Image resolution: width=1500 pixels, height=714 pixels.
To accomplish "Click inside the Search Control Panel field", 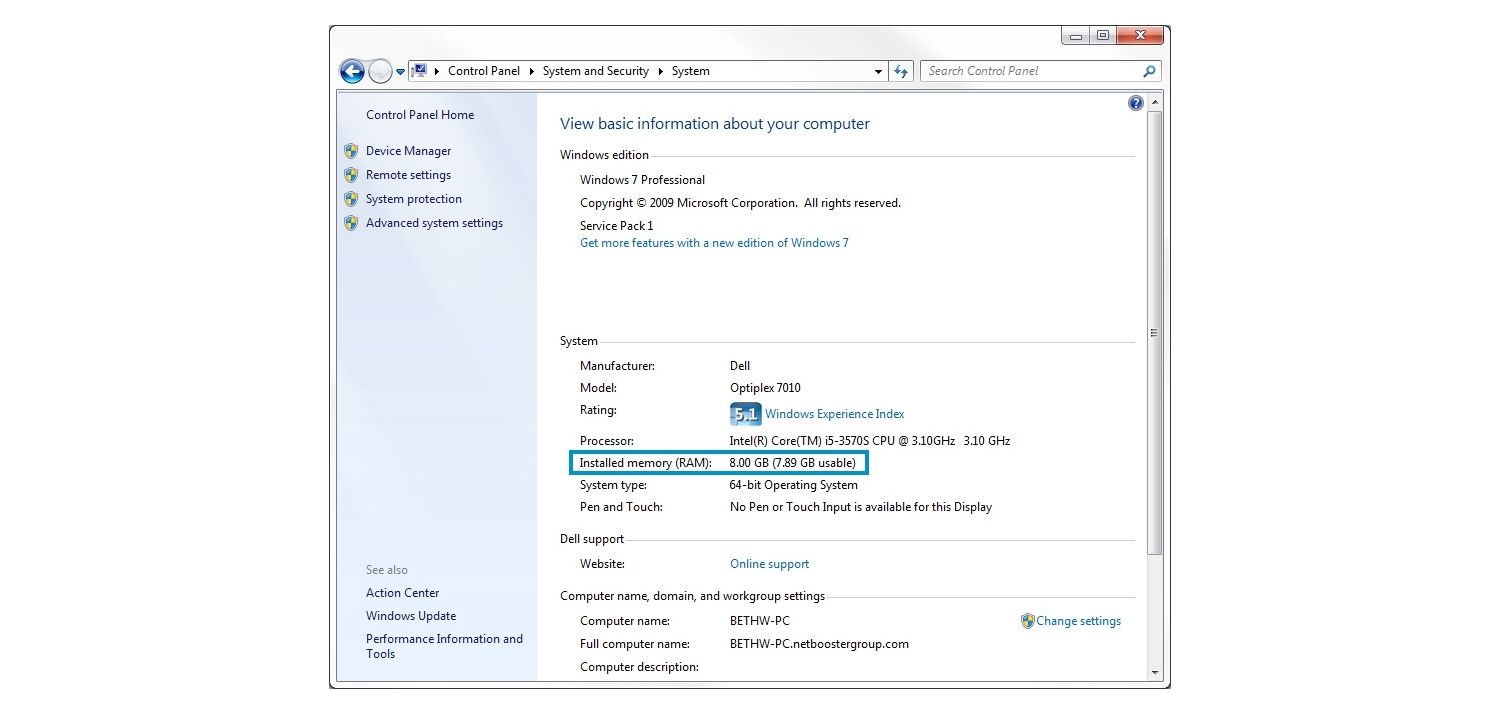I will coord(1020,71).
